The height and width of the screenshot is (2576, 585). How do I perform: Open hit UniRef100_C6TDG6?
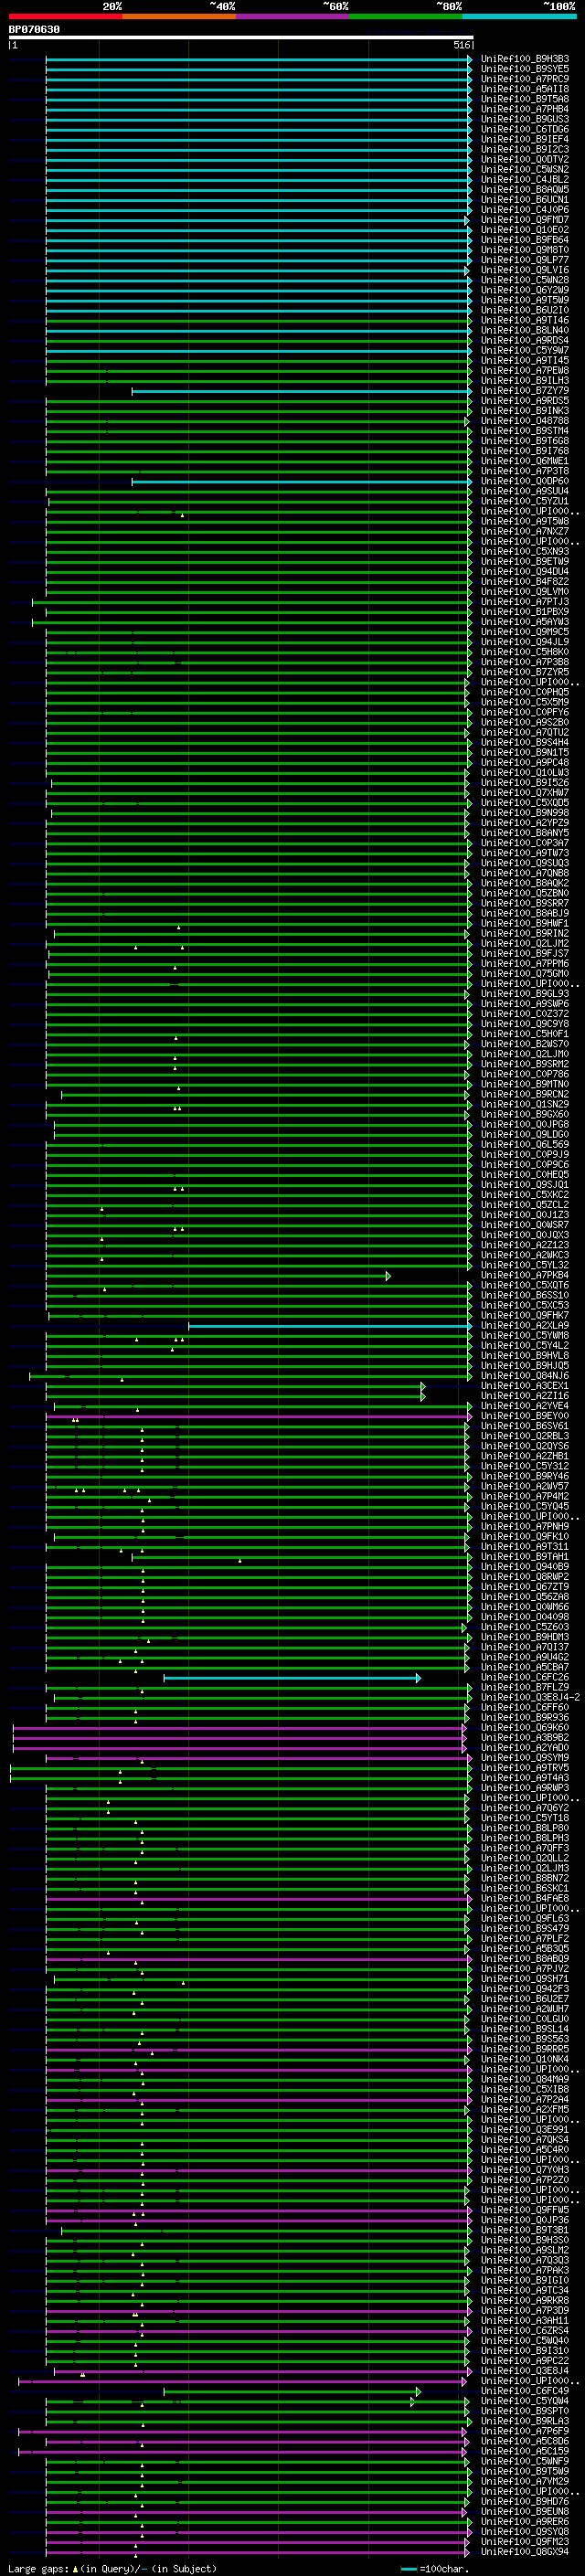(x=524, y=129)
